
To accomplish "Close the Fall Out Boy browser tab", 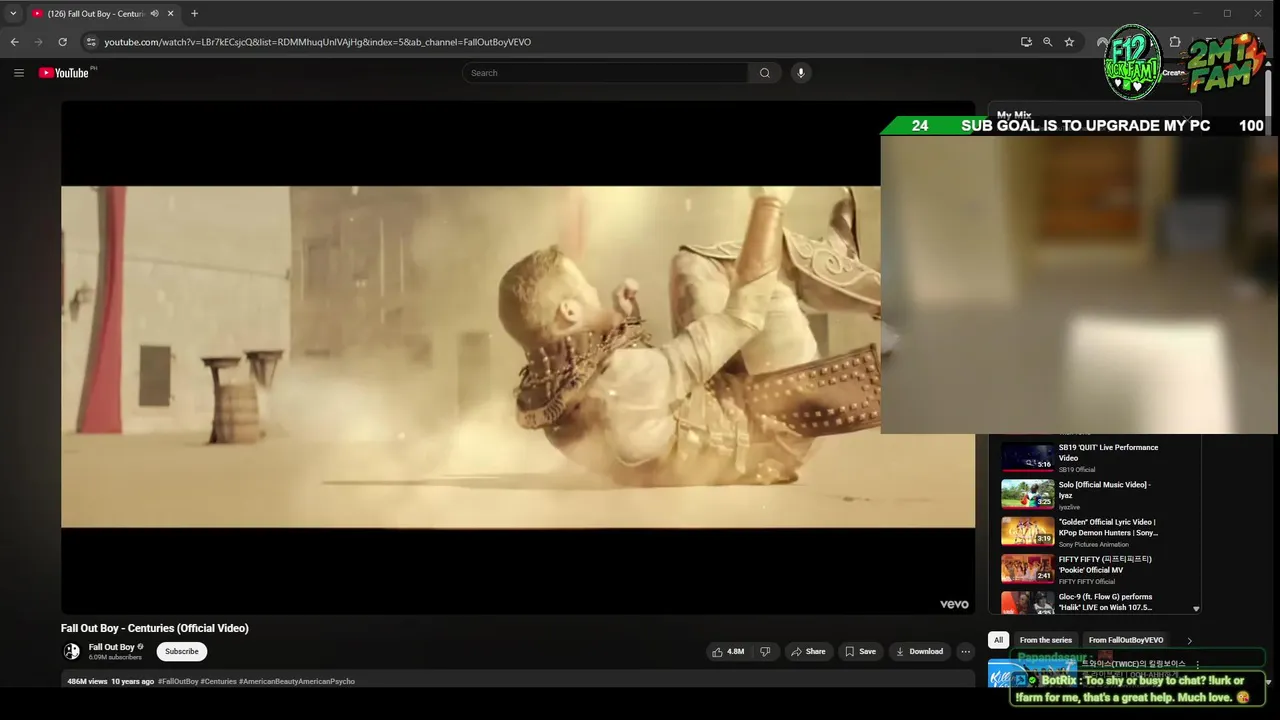I will [171, 14].
